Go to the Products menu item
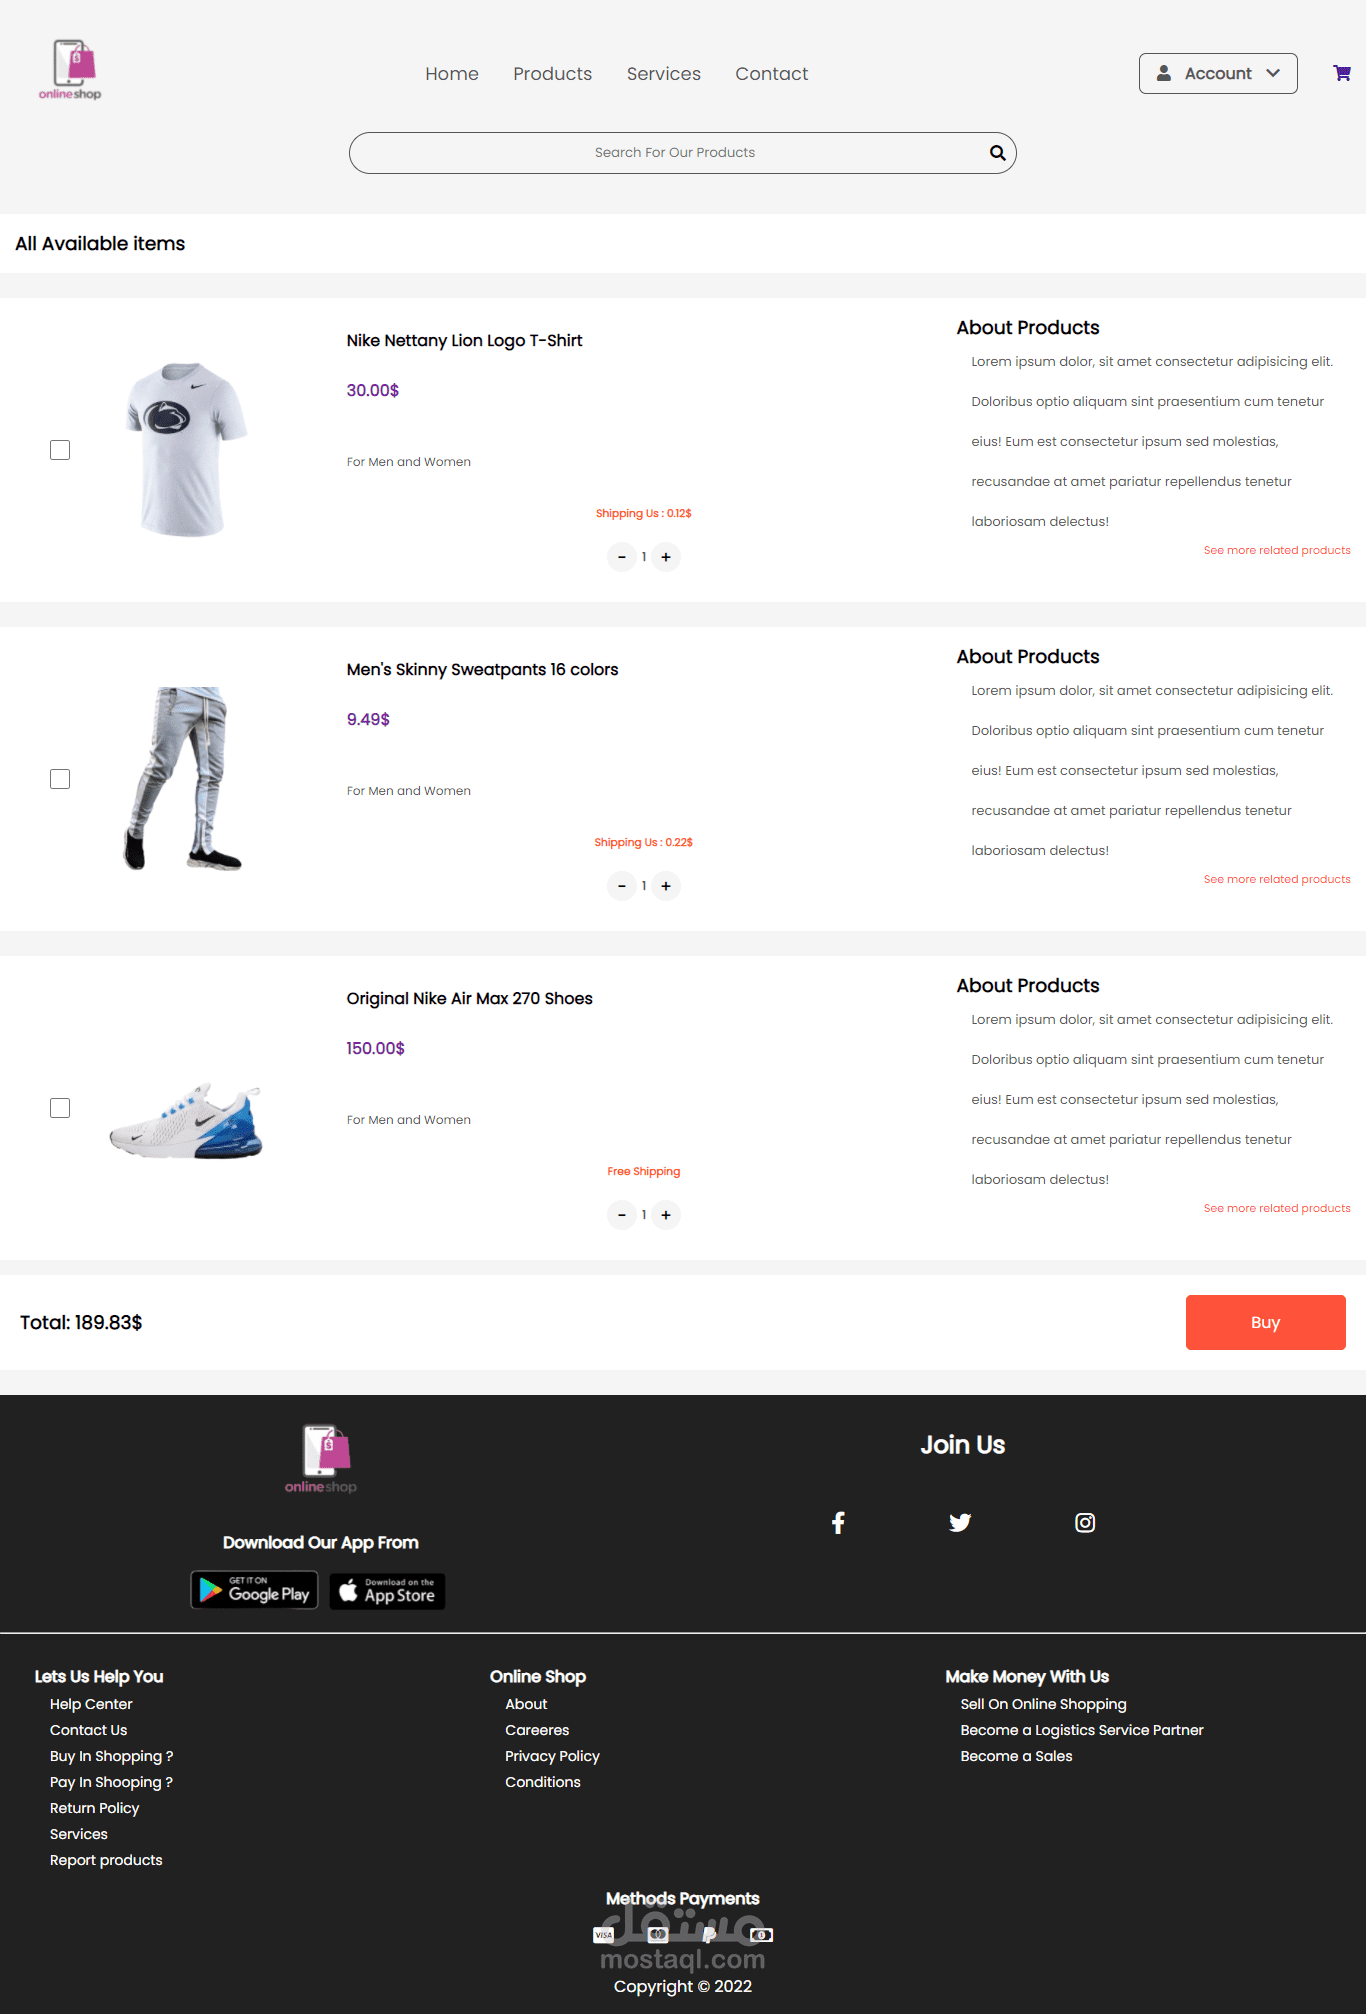Screen dimensions: 1366x2014 click(x=553, y=74)
